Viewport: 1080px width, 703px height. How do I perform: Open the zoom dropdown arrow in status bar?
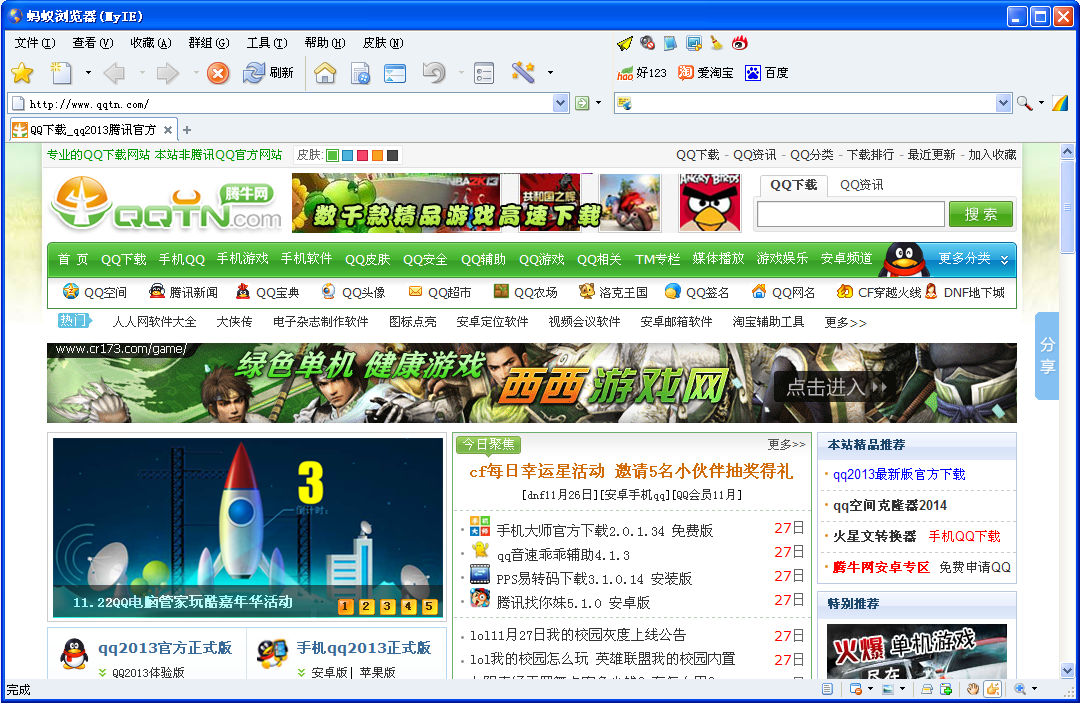point(1034,689)
